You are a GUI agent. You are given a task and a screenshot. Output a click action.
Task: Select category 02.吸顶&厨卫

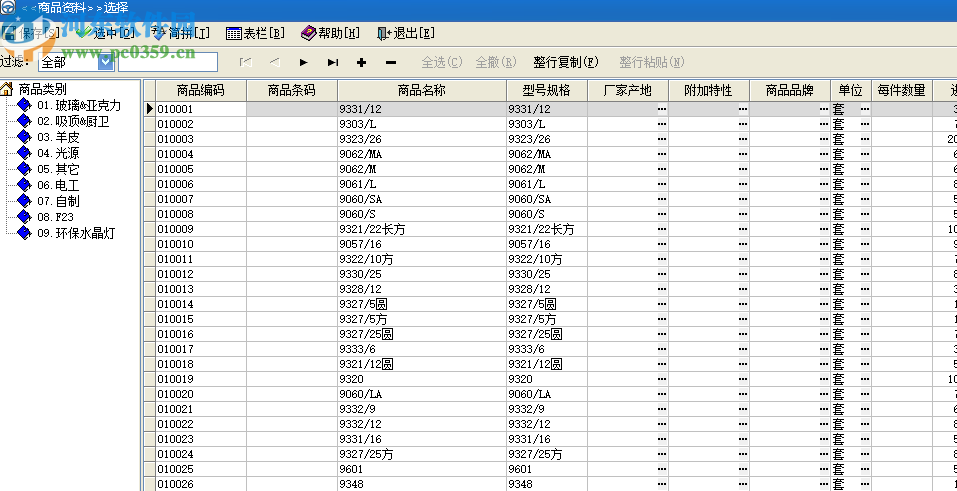73,122
